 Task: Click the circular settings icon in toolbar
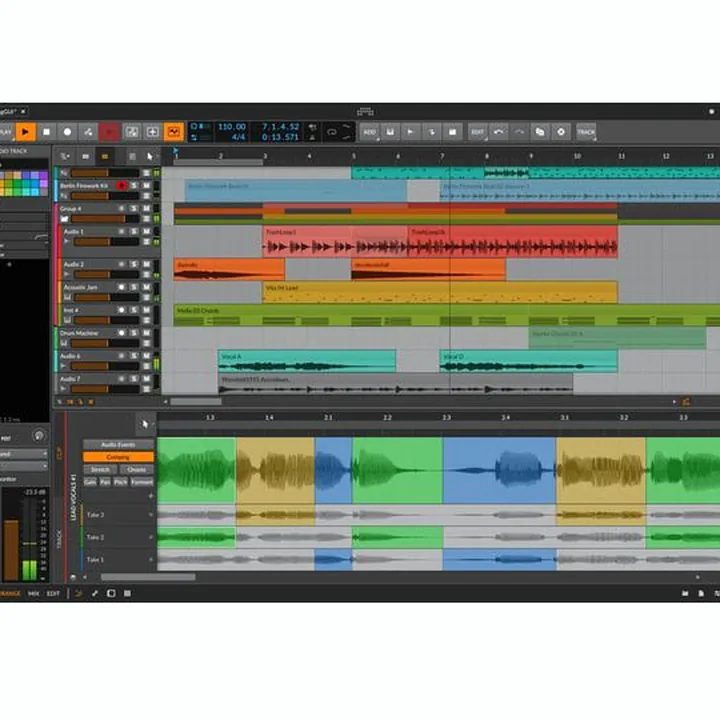(561, 132)
